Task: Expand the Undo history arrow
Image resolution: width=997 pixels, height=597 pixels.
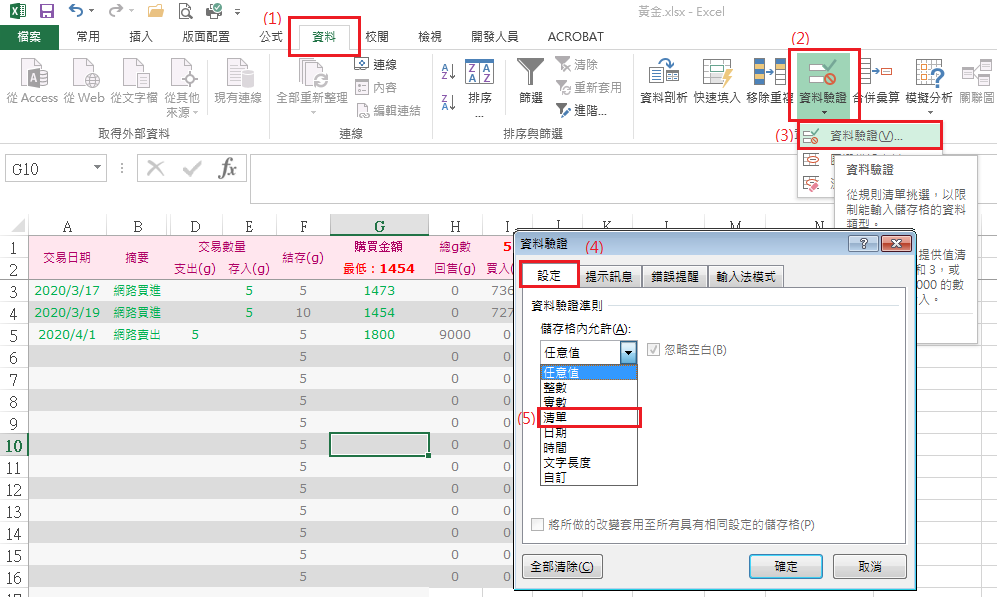Action: pyautogui.click(x=92, y=11)
